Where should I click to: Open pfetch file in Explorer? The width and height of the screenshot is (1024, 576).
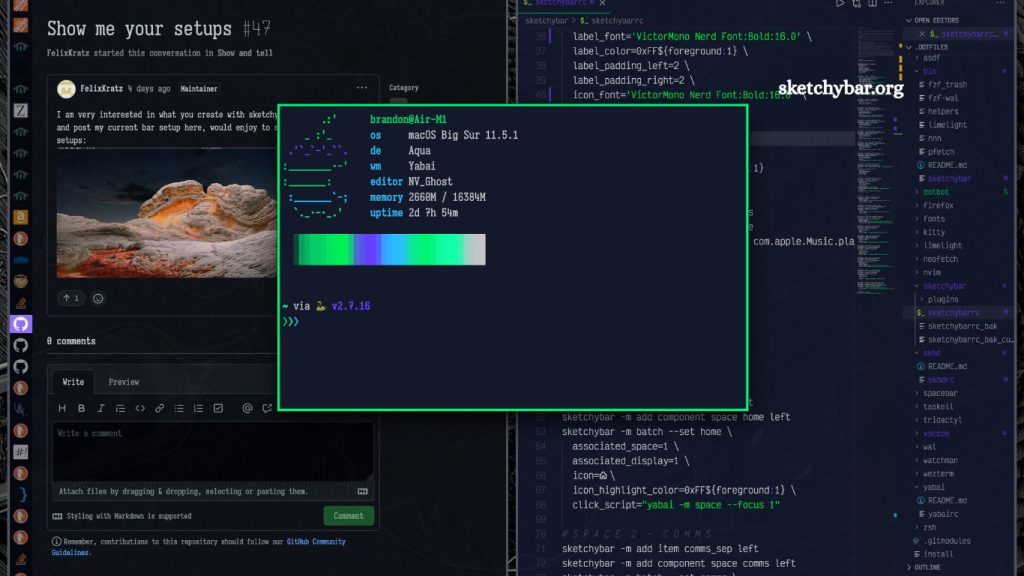tap(940, 152)
